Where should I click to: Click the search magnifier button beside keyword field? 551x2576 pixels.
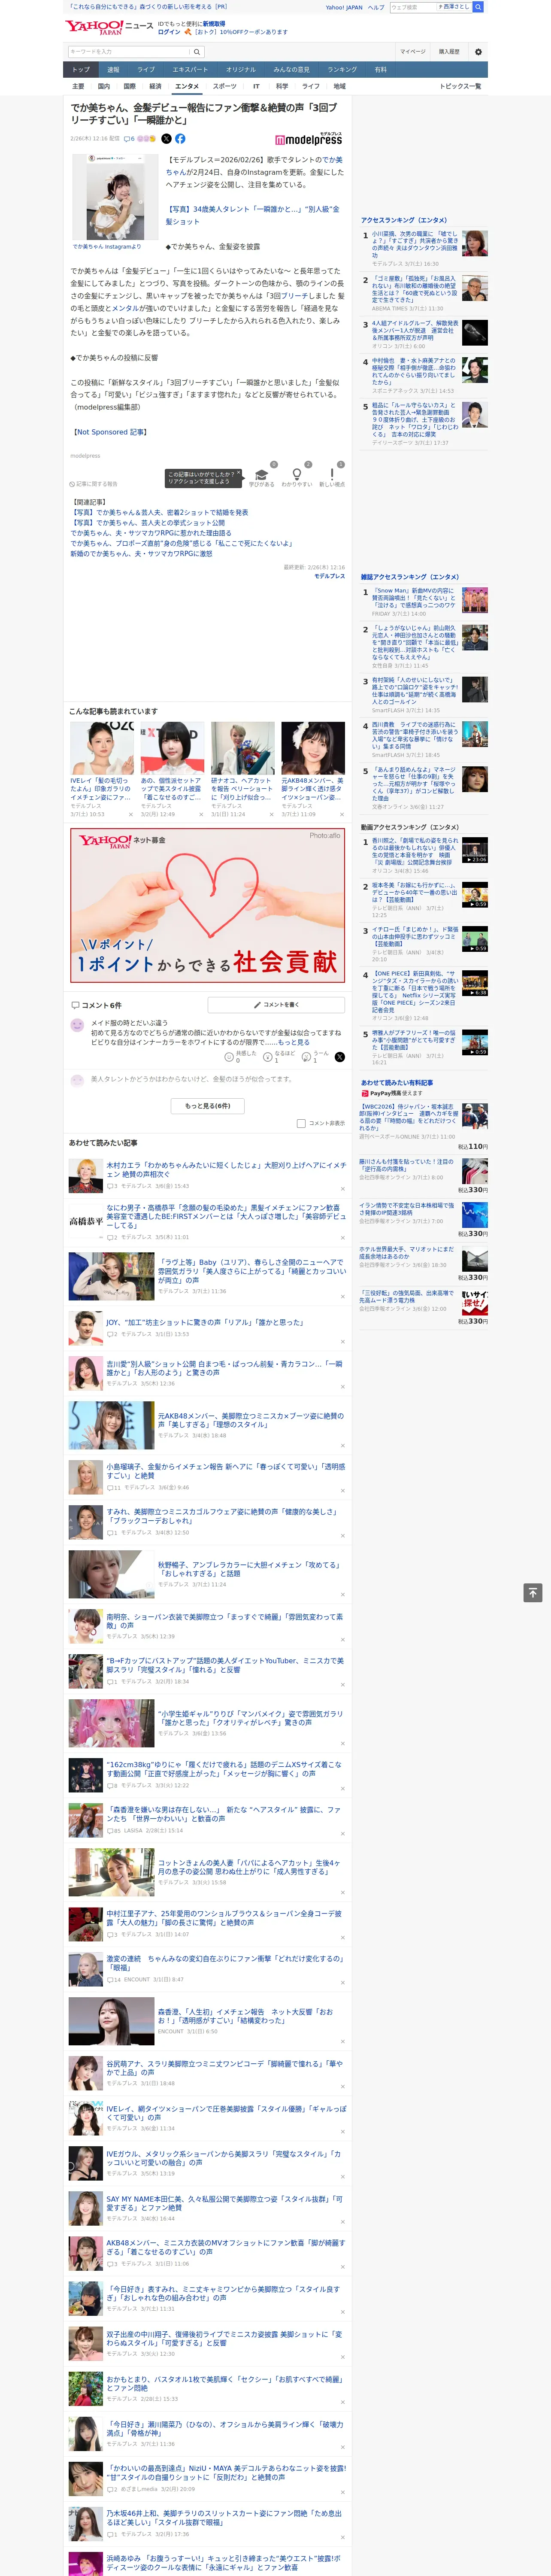(197, 52)
